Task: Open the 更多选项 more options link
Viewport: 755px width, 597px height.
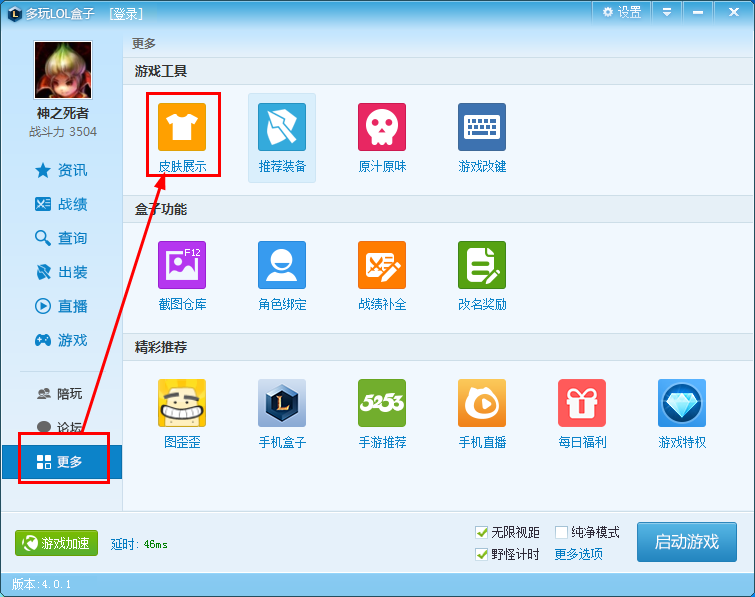Action: [578, 555]
